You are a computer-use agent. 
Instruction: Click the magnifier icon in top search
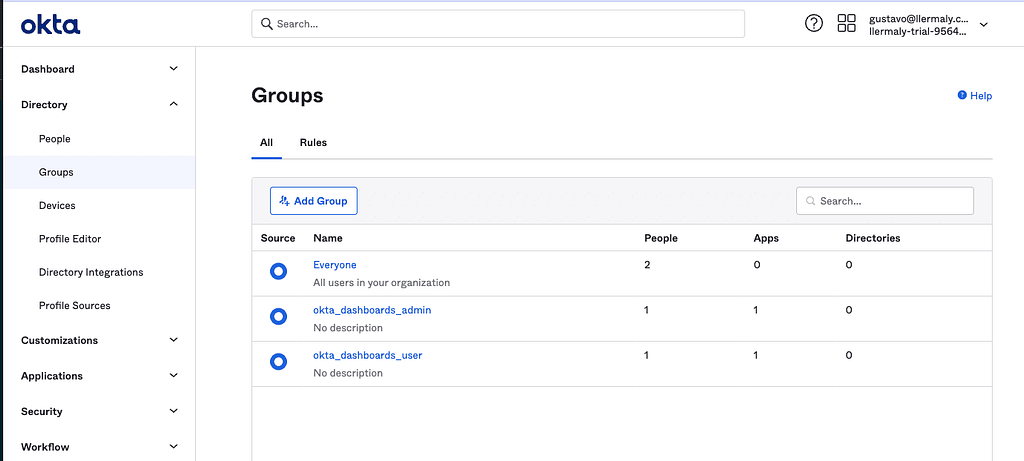pos(266,24)
